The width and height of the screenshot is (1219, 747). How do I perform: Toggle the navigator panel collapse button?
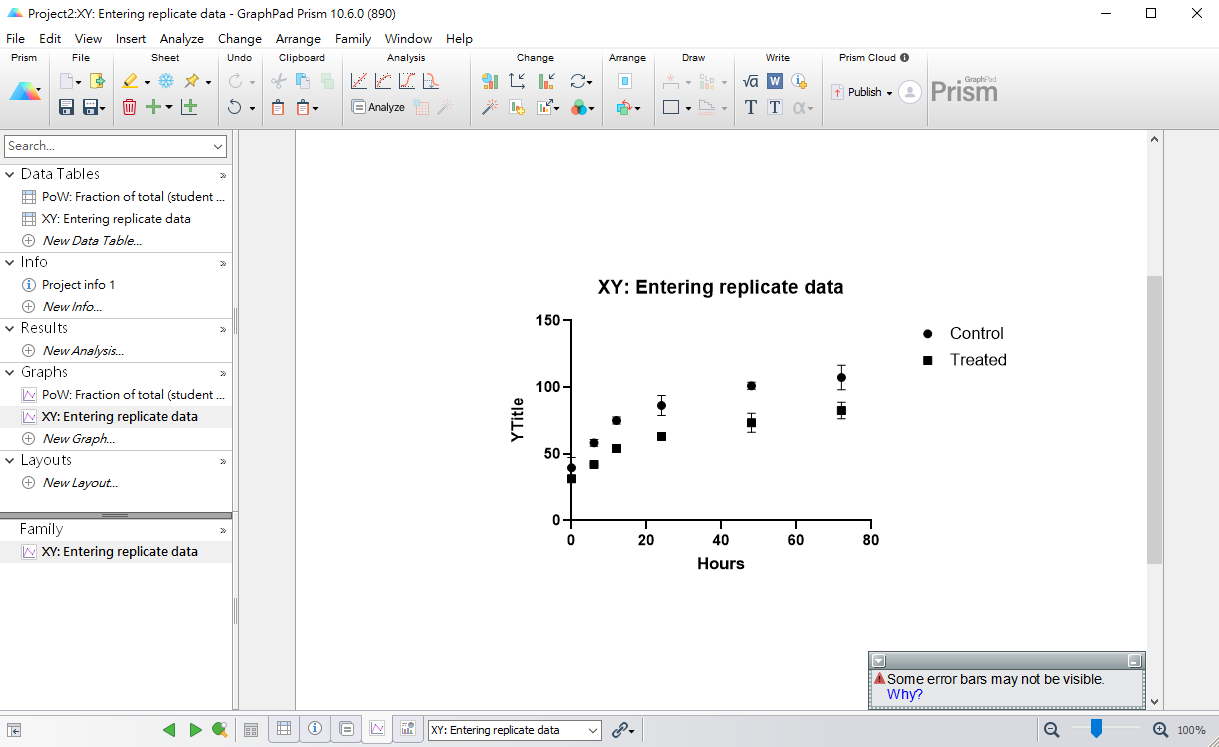point(15,730)
